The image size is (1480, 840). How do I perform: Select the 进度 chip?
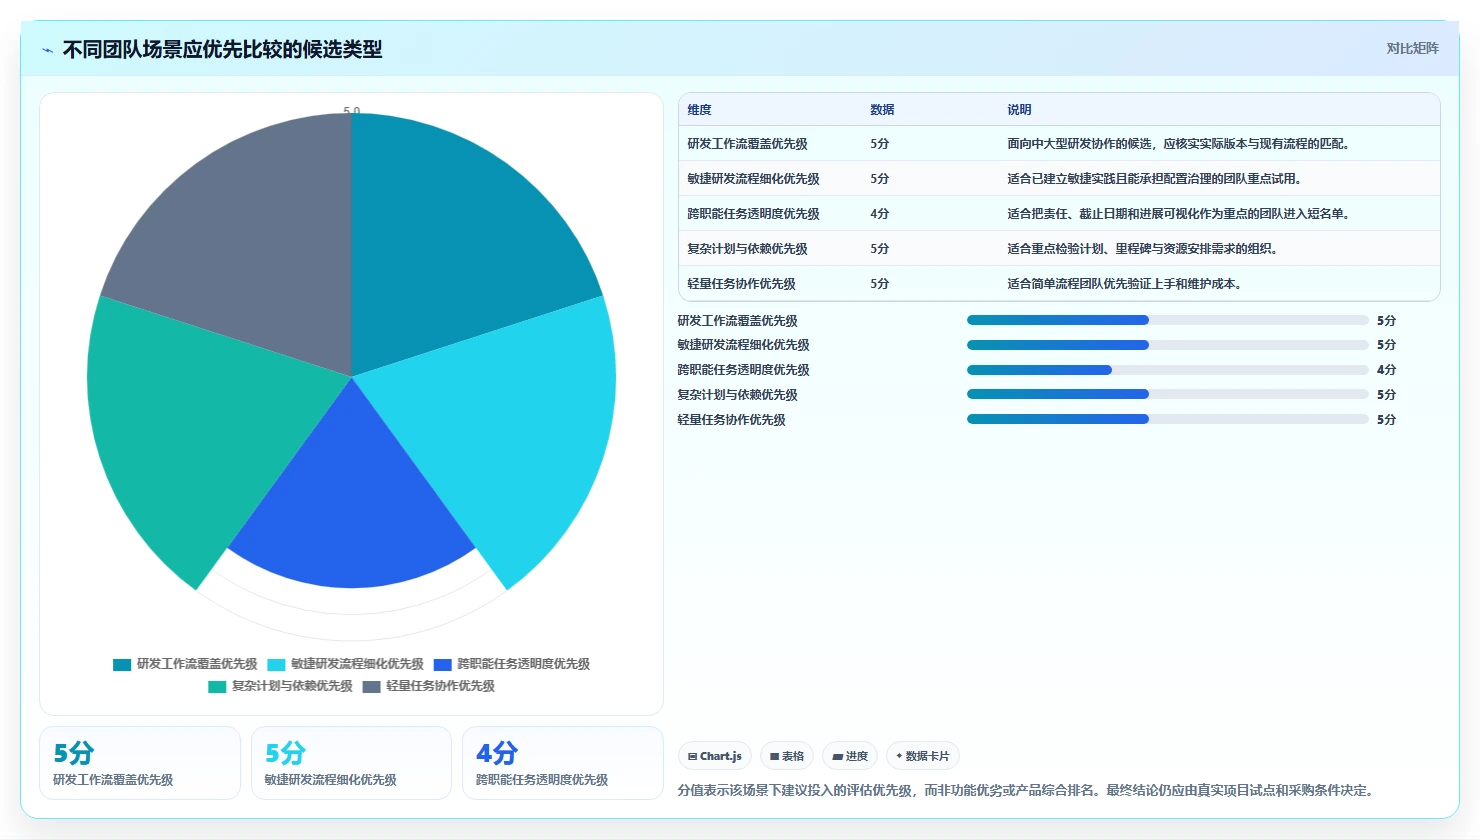850,756
